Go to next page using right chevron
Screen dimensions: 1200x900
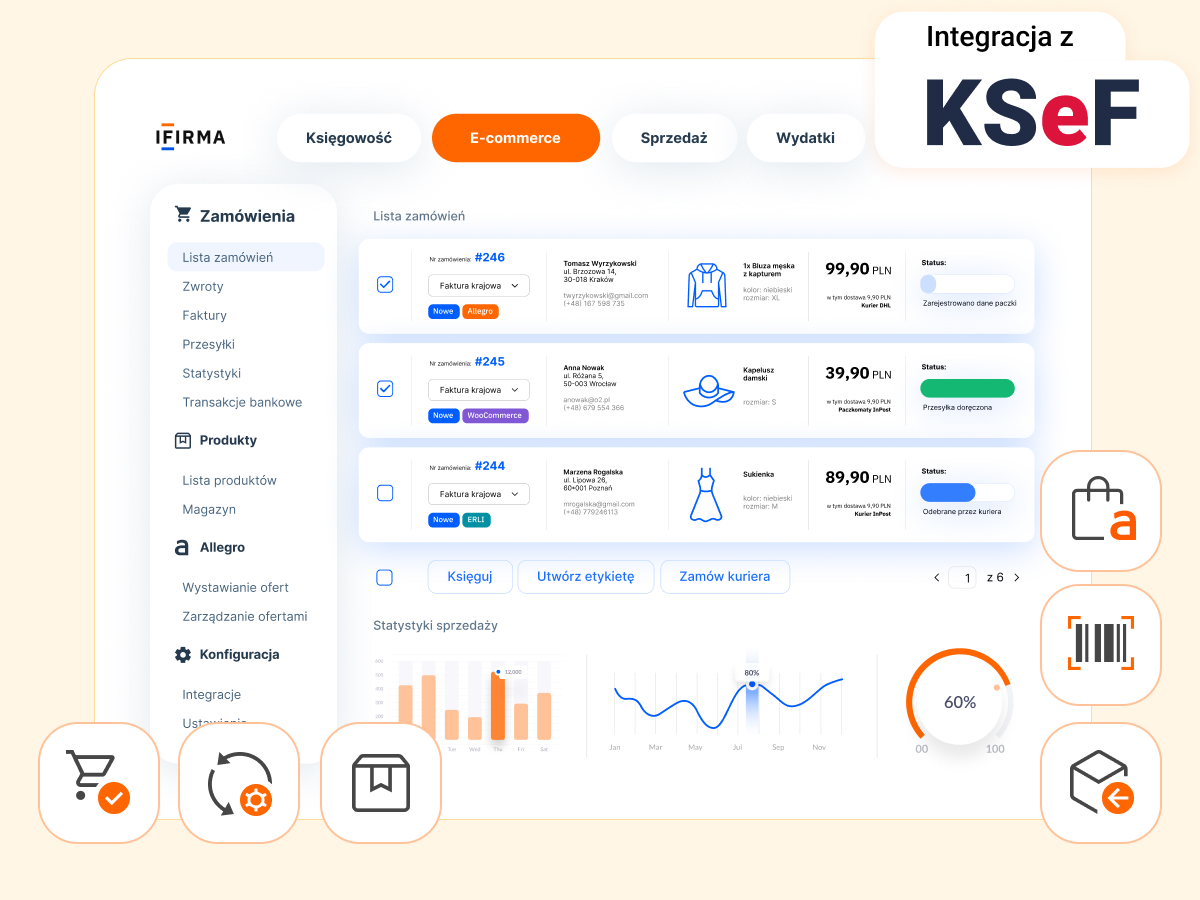tap(1017, 577)
